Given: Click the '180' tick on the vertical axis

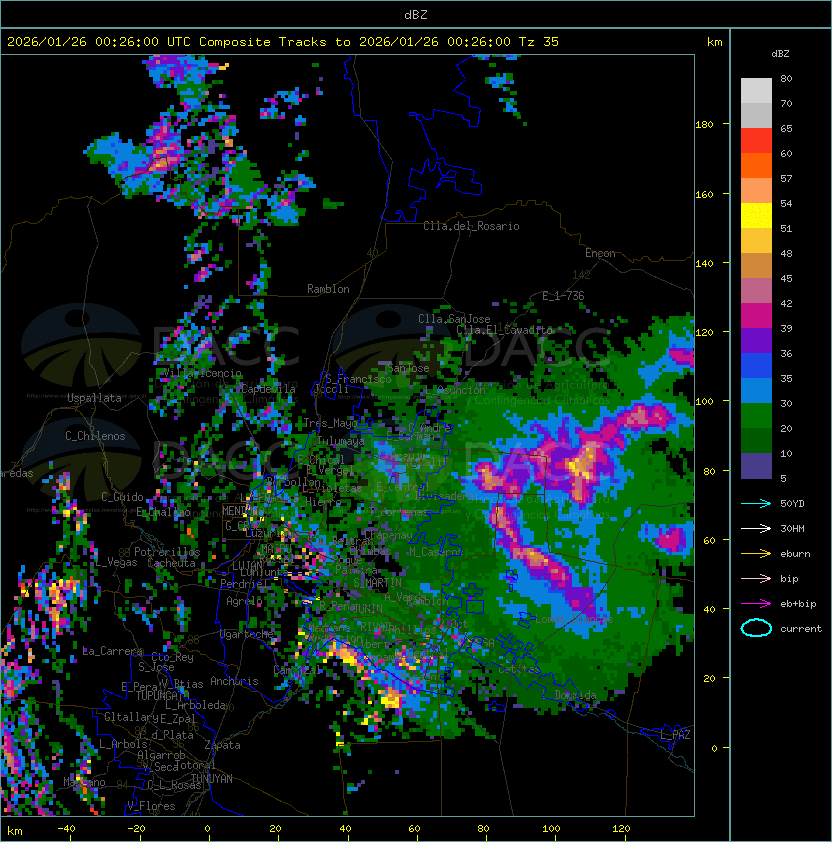Looking at the screenshot, I should click(704, 125).
